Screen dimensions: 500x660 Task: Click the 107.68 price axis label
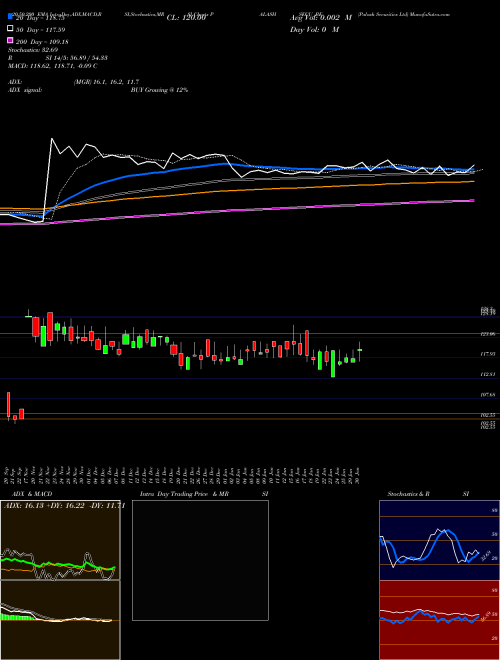(x=488, y=395)
